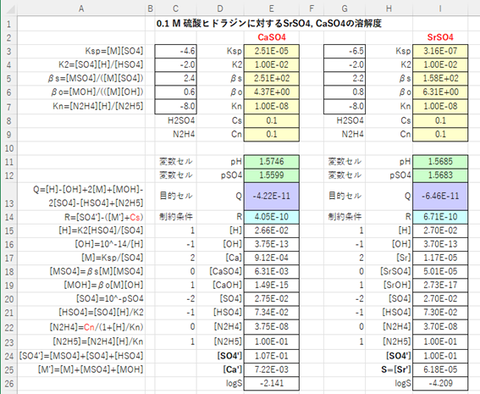Click the [Sr] value 1.17E-05
Viewport: 480px width, 394px height.
(440, 258)
